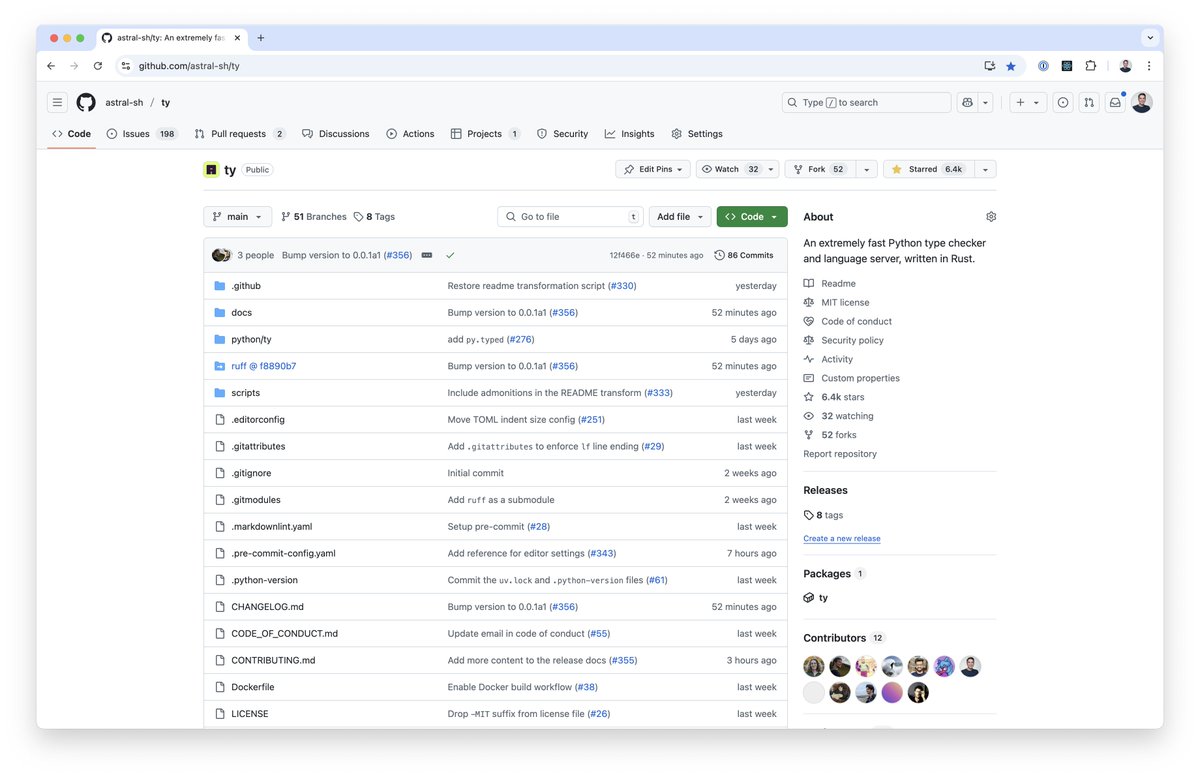Open the Projects tab
The height and width of the screenshot is (777, 1200).
click(485, 134)
